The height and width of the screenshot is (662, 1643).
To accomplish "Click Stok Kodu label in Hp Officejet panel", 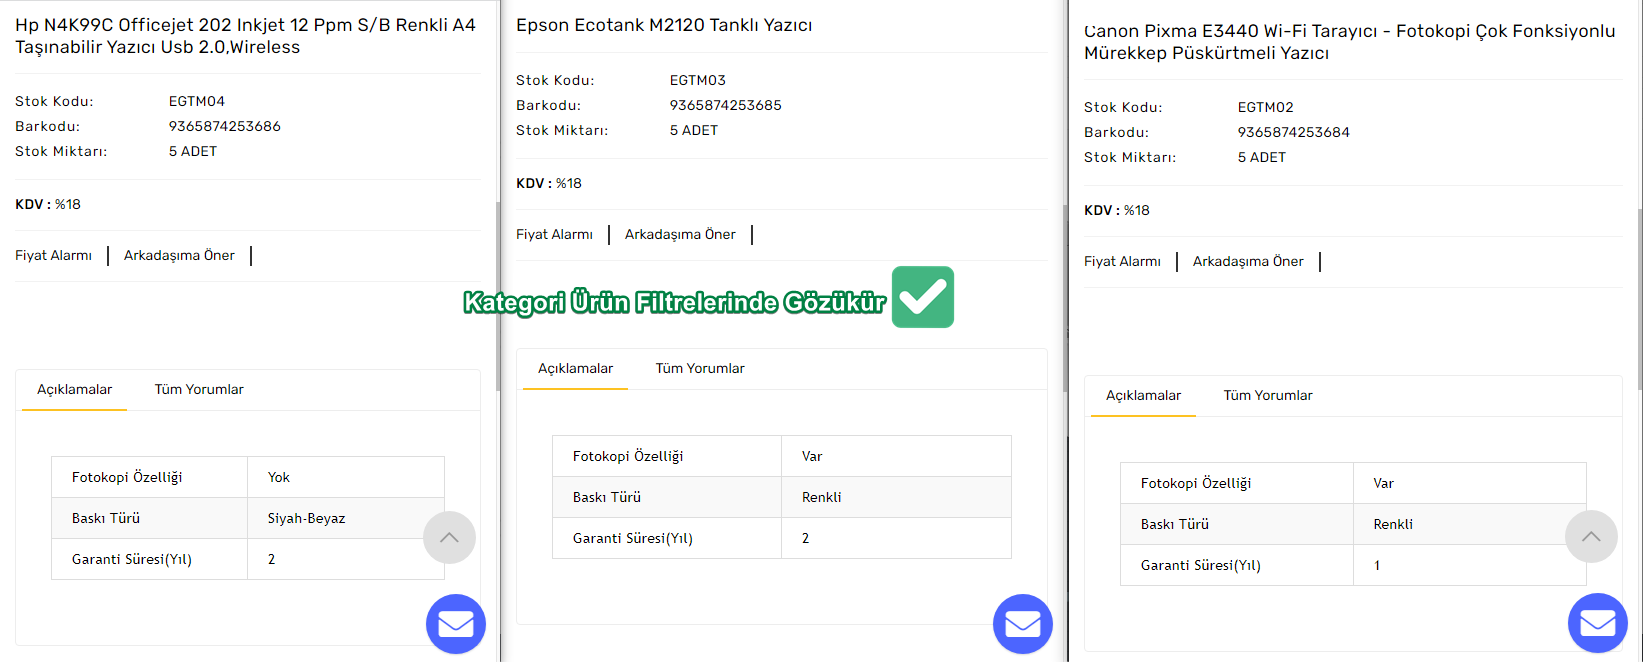I will [x=54, y=101].
